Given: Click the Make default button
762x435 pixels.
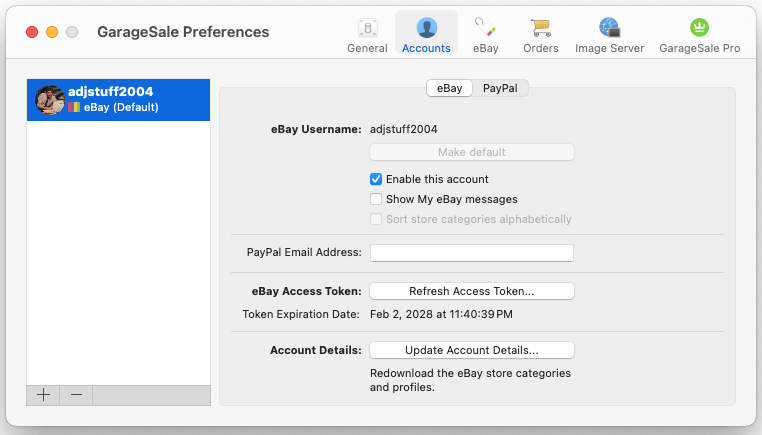Looking at the screenshot, I should pos(472,152).
